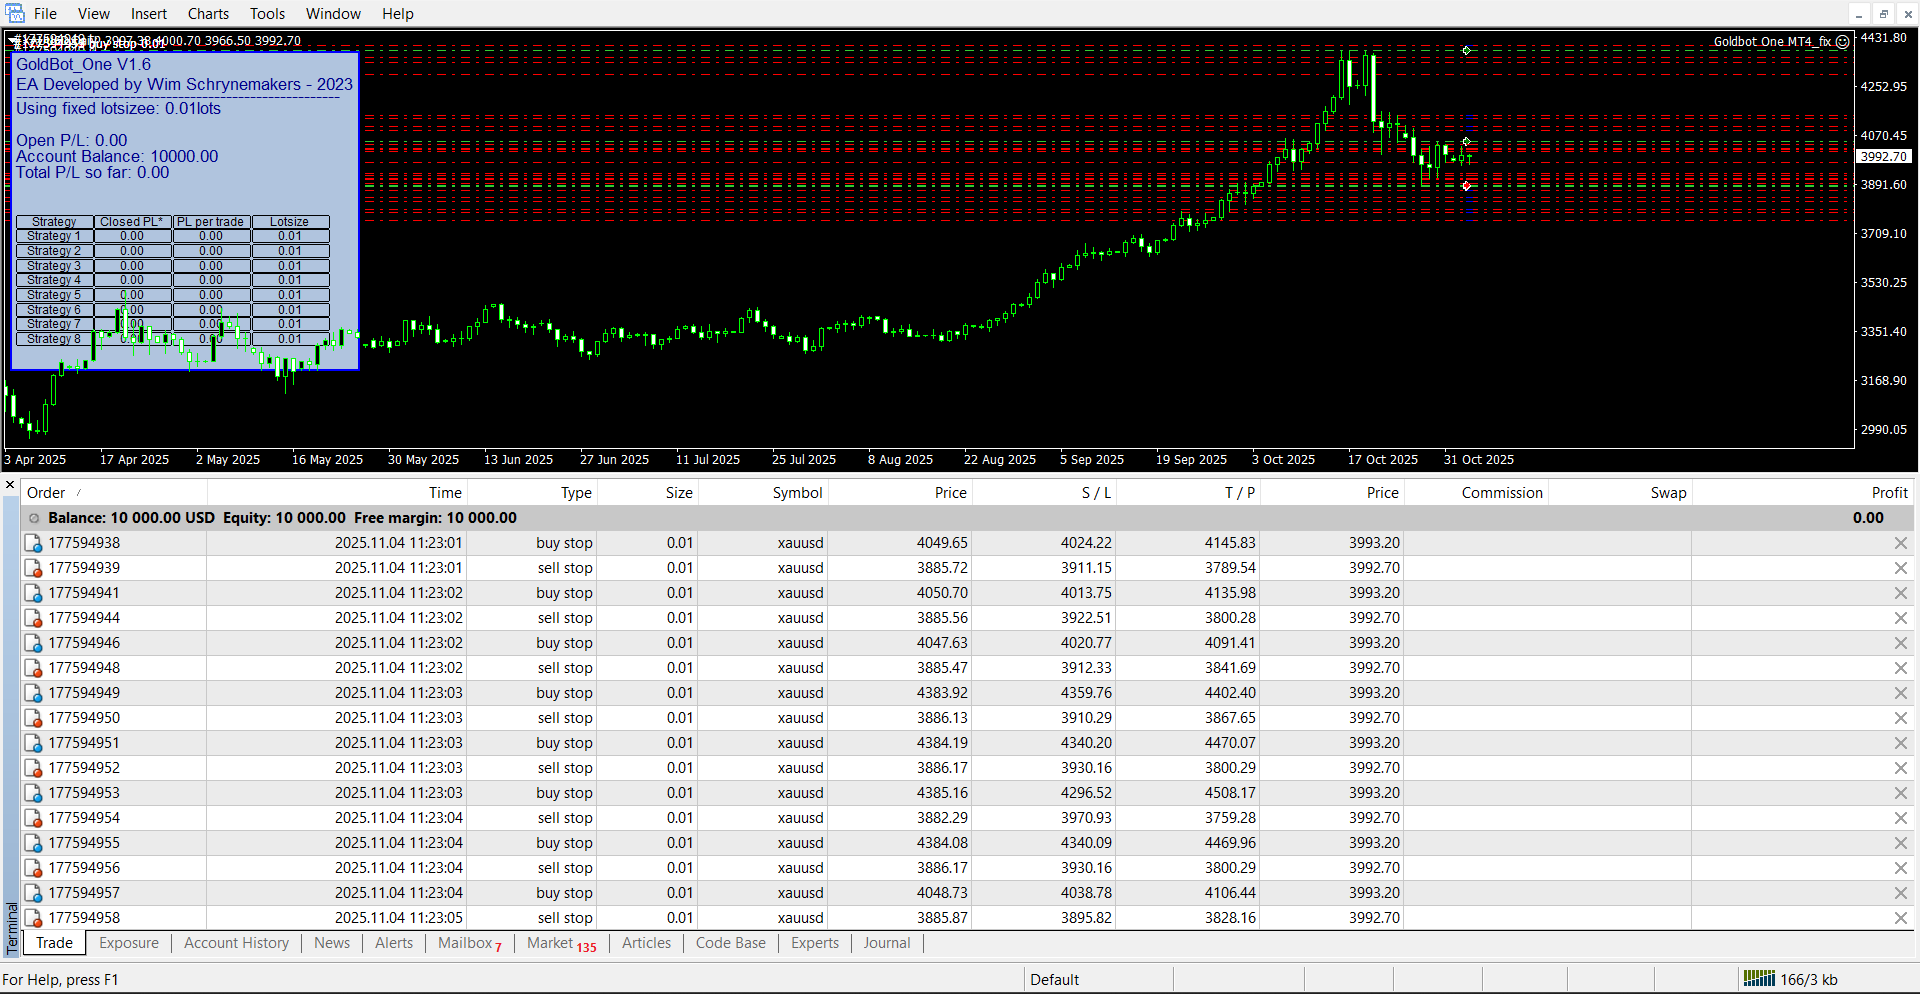
Task: Delete pending order 177594938
Action: click(x=1900, y=543)
